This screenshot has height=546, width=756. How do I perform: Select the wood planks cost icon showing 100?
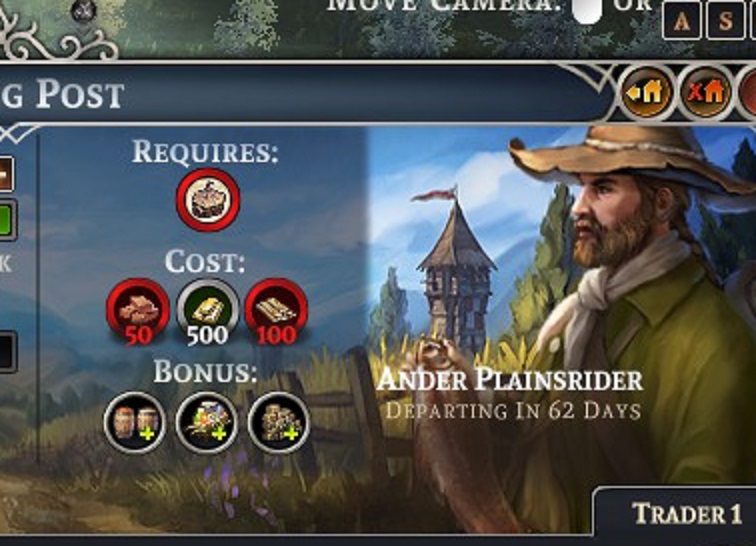(276, 311)
